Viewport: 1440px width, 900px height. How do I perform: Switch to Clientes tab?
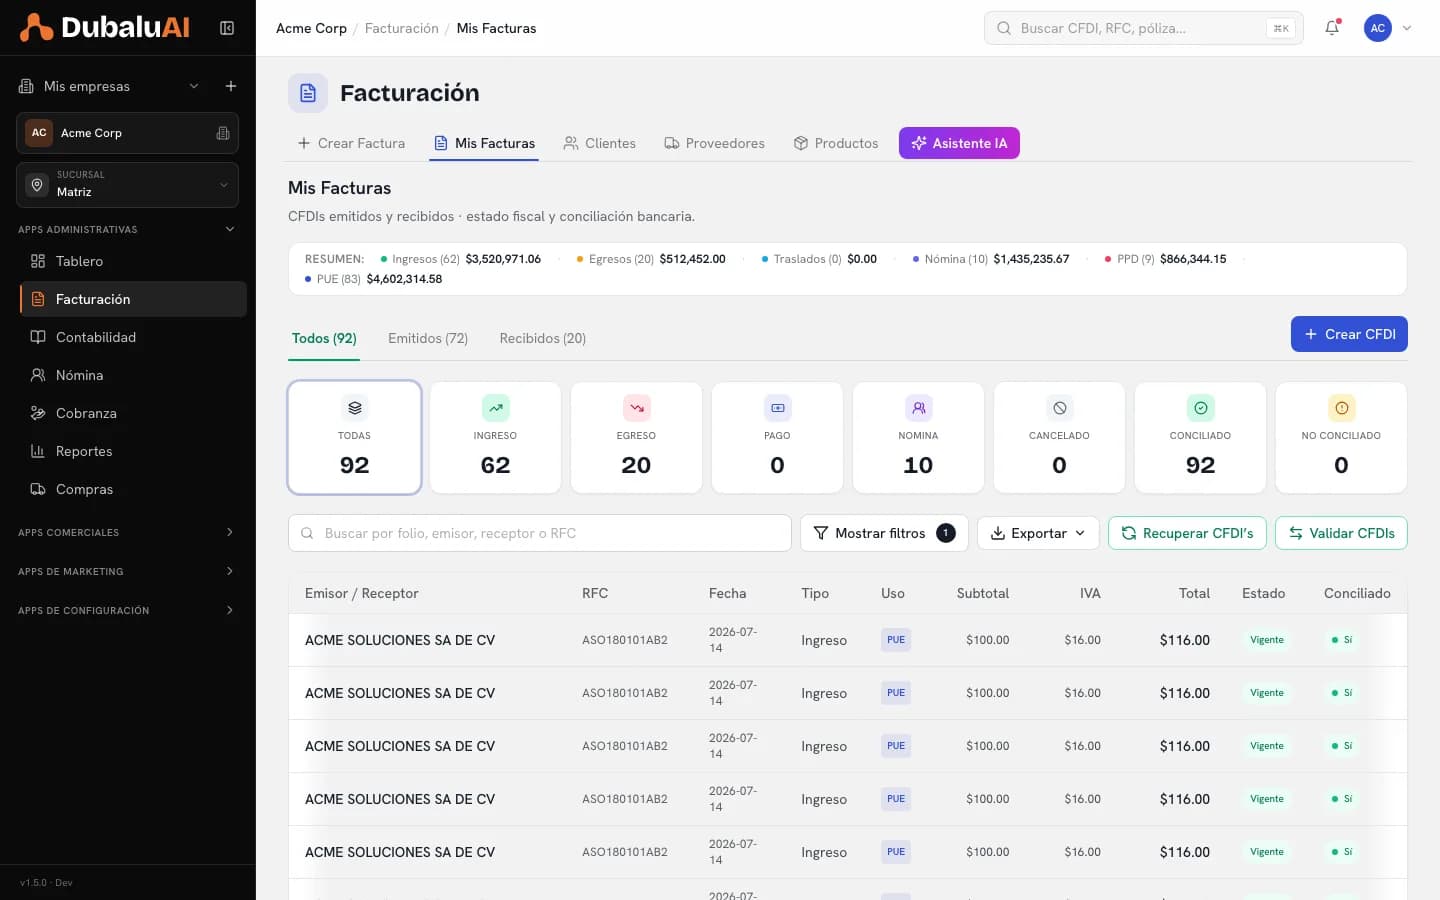(x=599, y=143)
